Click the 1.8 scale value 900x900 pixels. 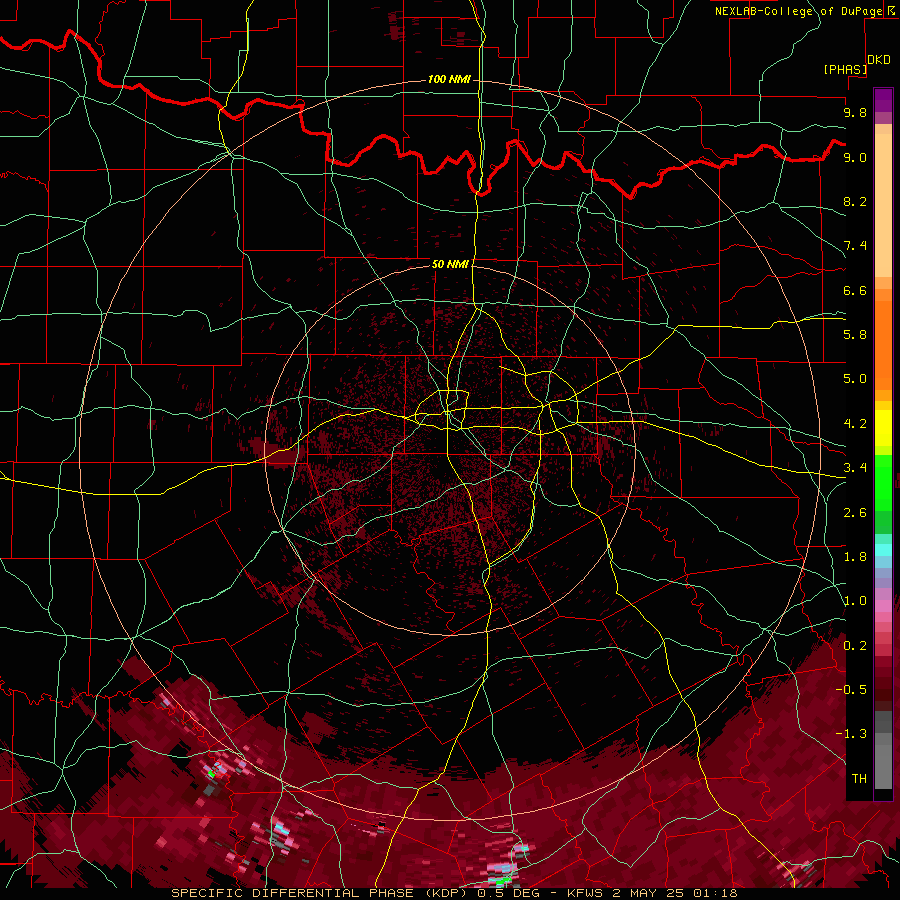pos(855,557)
